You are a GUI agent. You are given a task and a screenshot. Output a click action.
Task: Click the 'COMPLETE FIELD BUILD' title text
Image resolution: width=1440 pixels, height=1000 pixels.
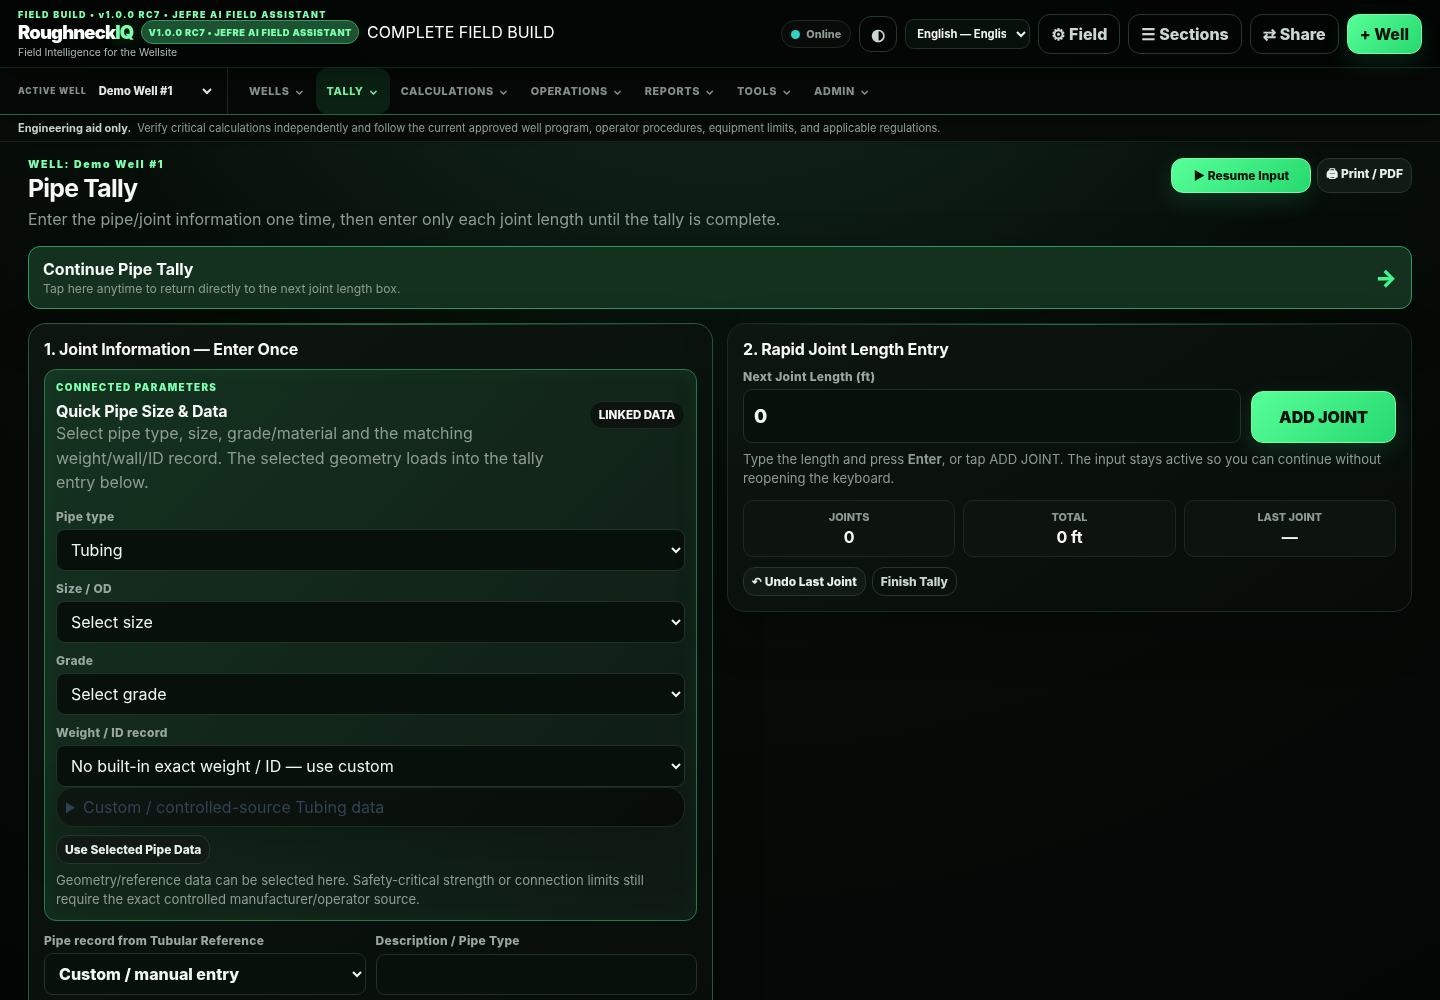(461, 33)
